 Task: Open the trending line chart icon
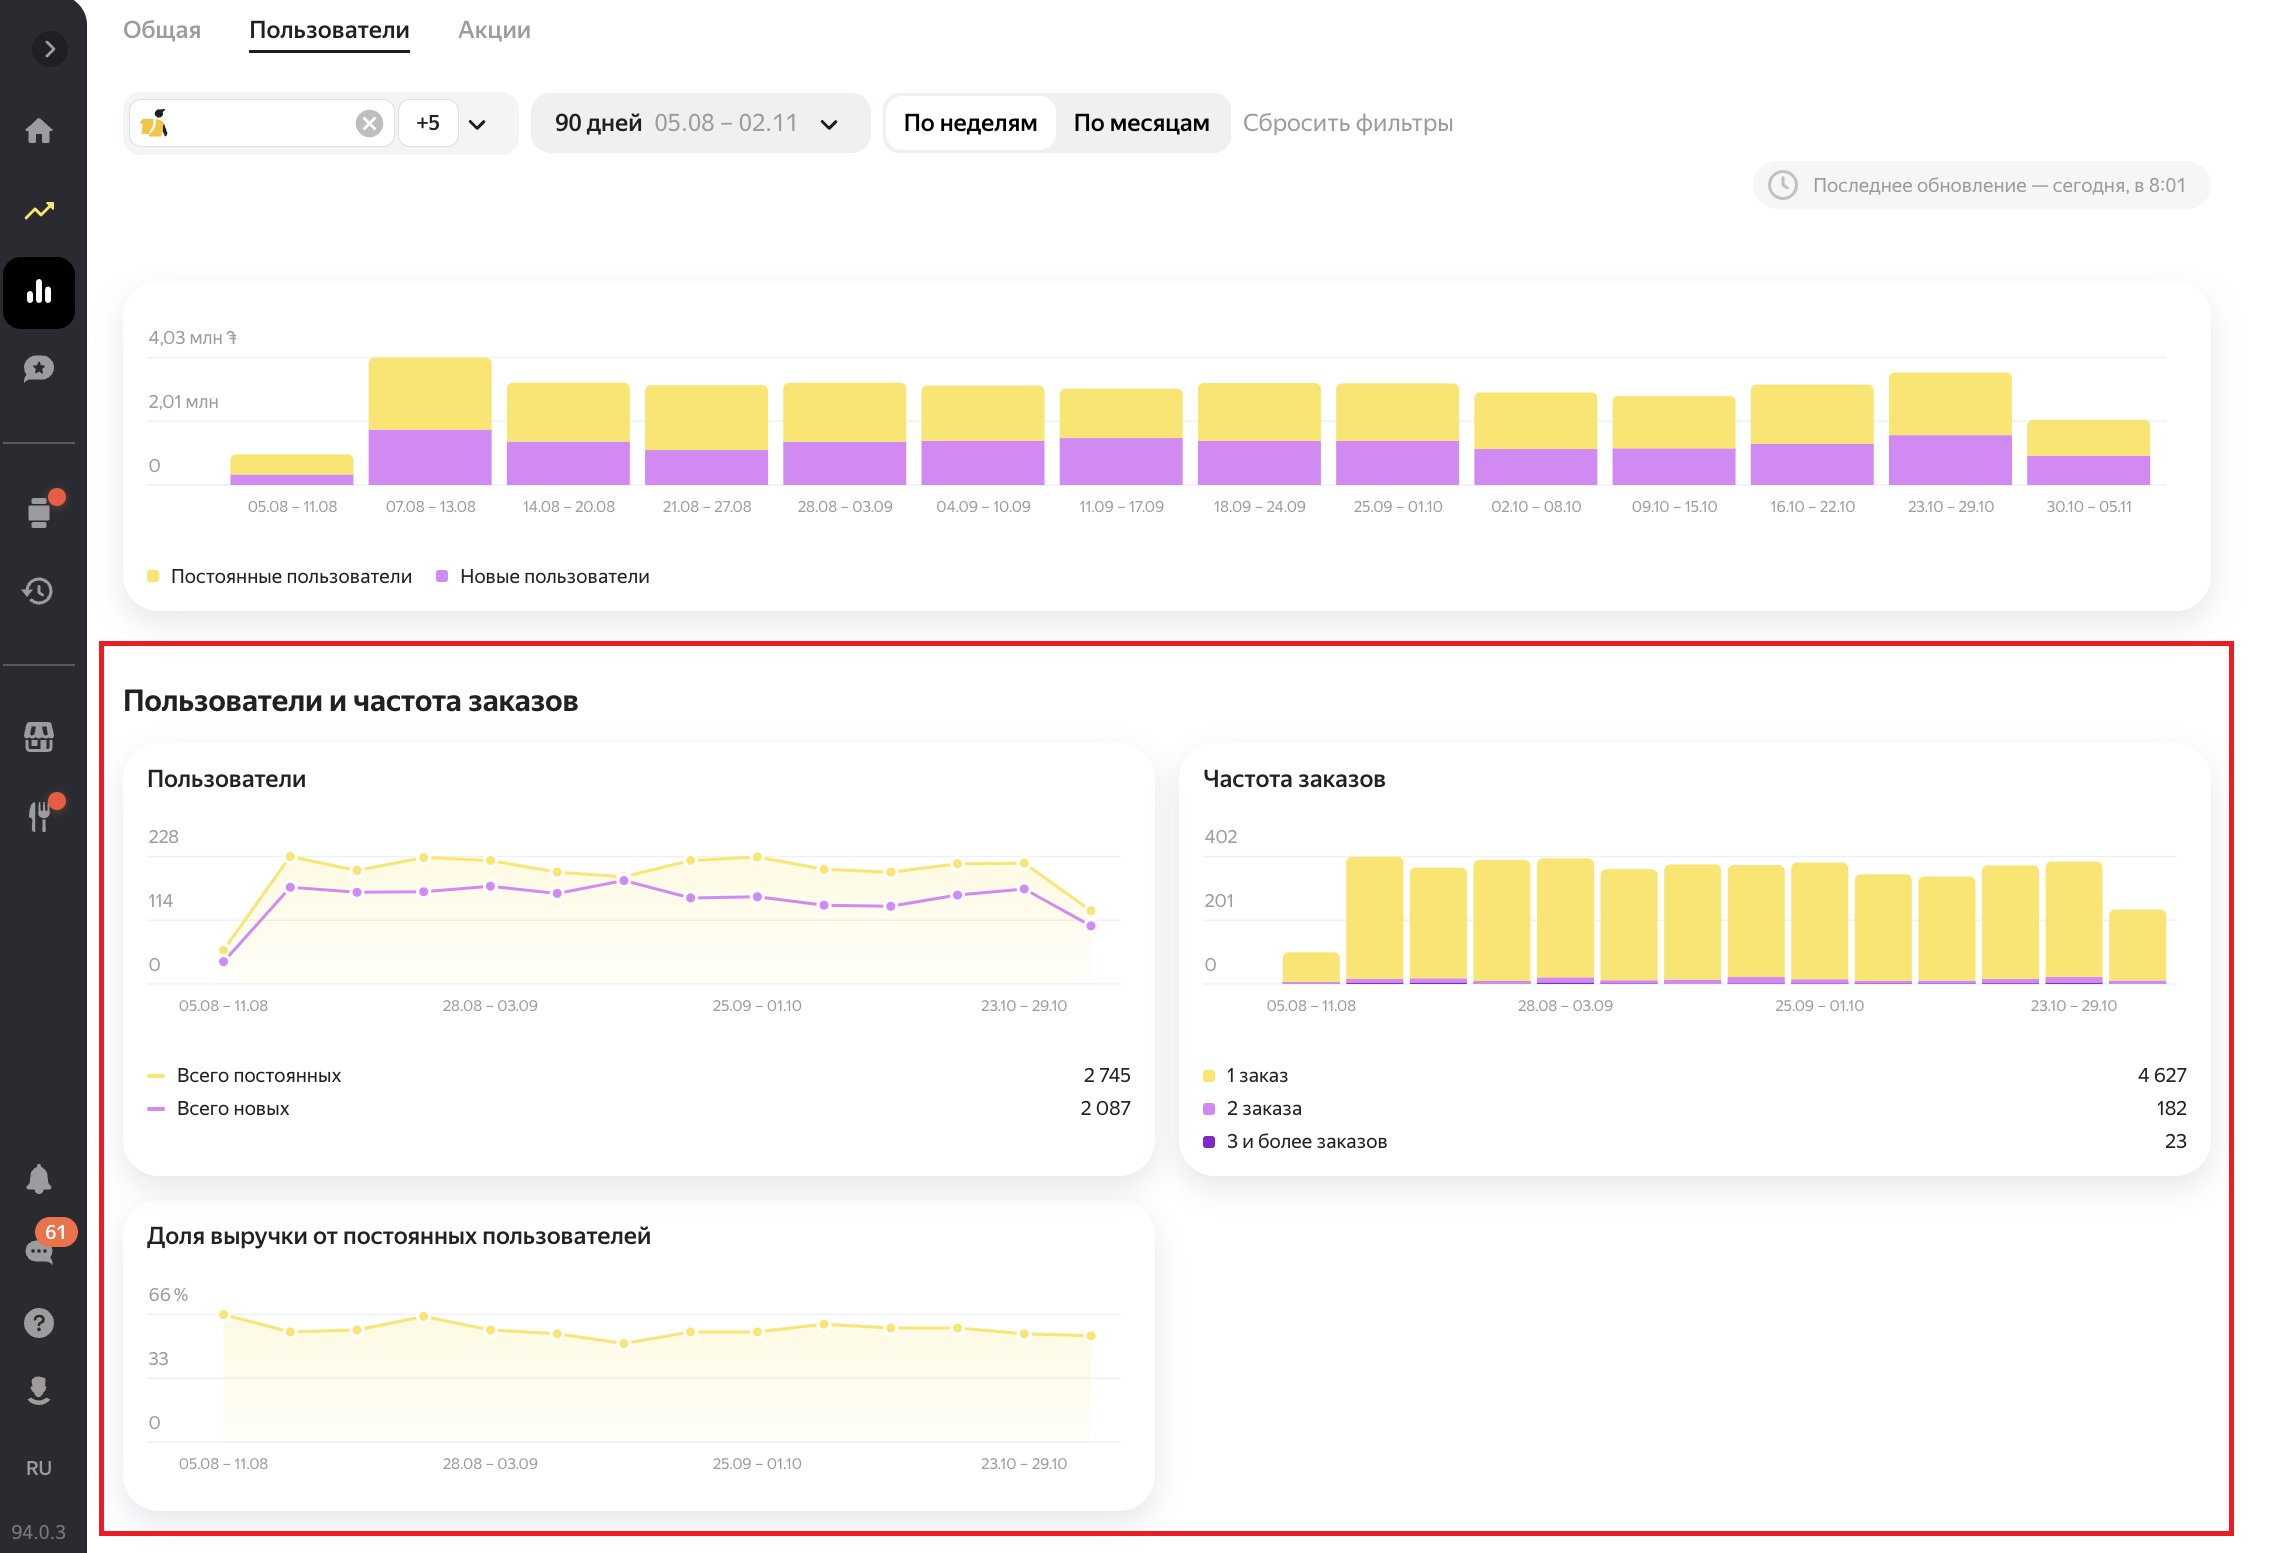click(x=39, y=211)
